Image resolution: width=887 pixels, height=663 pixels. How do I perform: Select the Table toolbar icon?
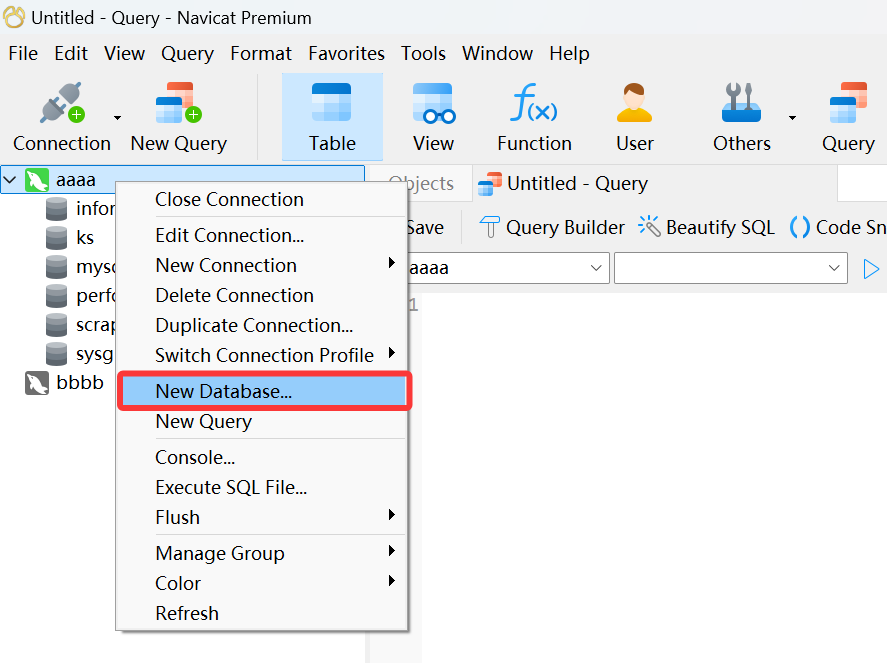pos(332,102)
